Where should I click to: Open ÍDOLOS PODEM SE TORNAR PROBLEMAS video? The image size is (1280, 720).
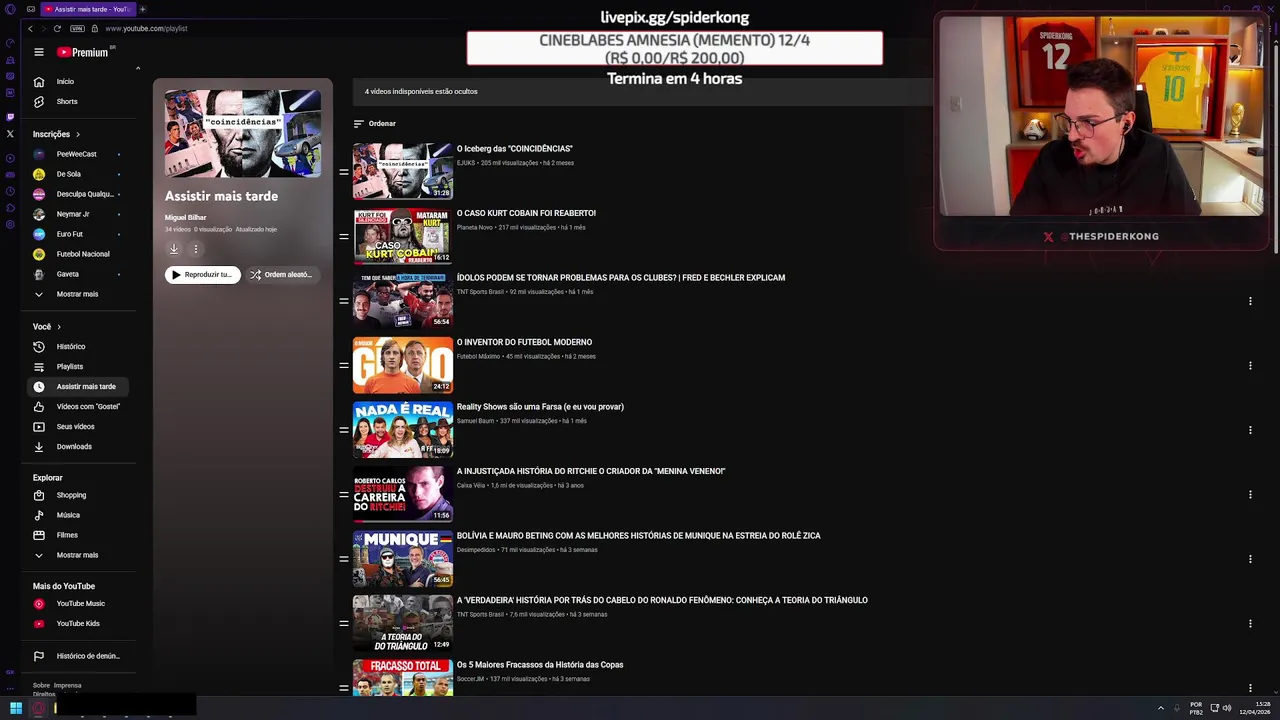point(621,278)
